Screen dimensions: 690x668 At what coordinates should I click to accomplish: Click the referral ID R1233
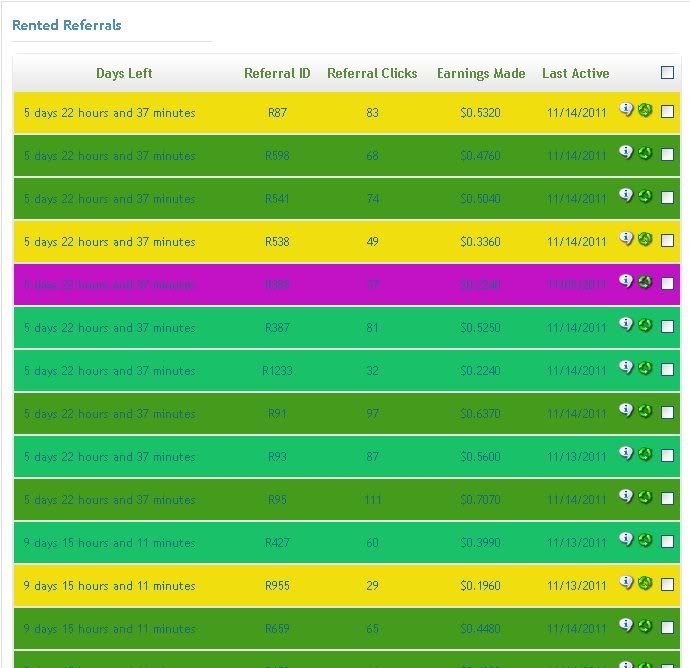point(277,371)
